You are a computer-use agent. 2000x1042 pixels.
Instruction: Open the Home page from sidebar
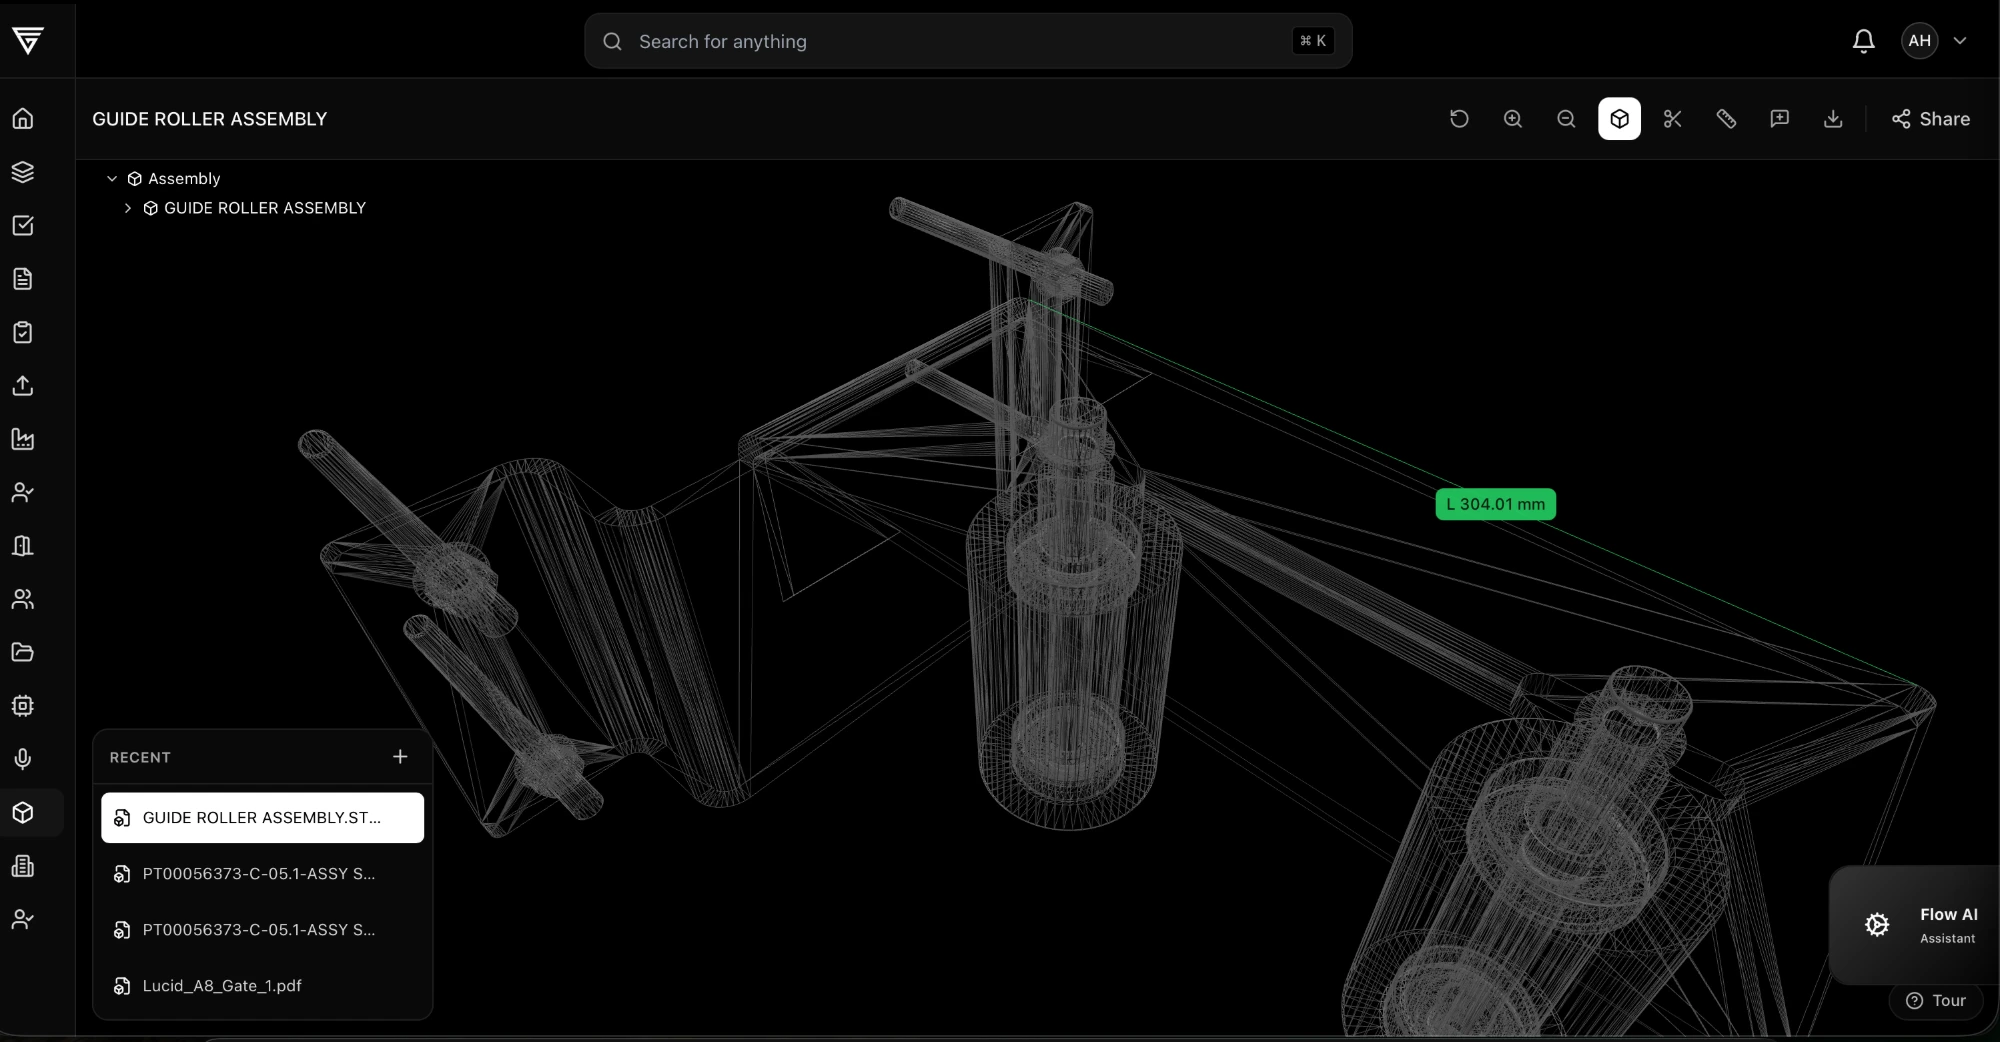tap(23, 118)
